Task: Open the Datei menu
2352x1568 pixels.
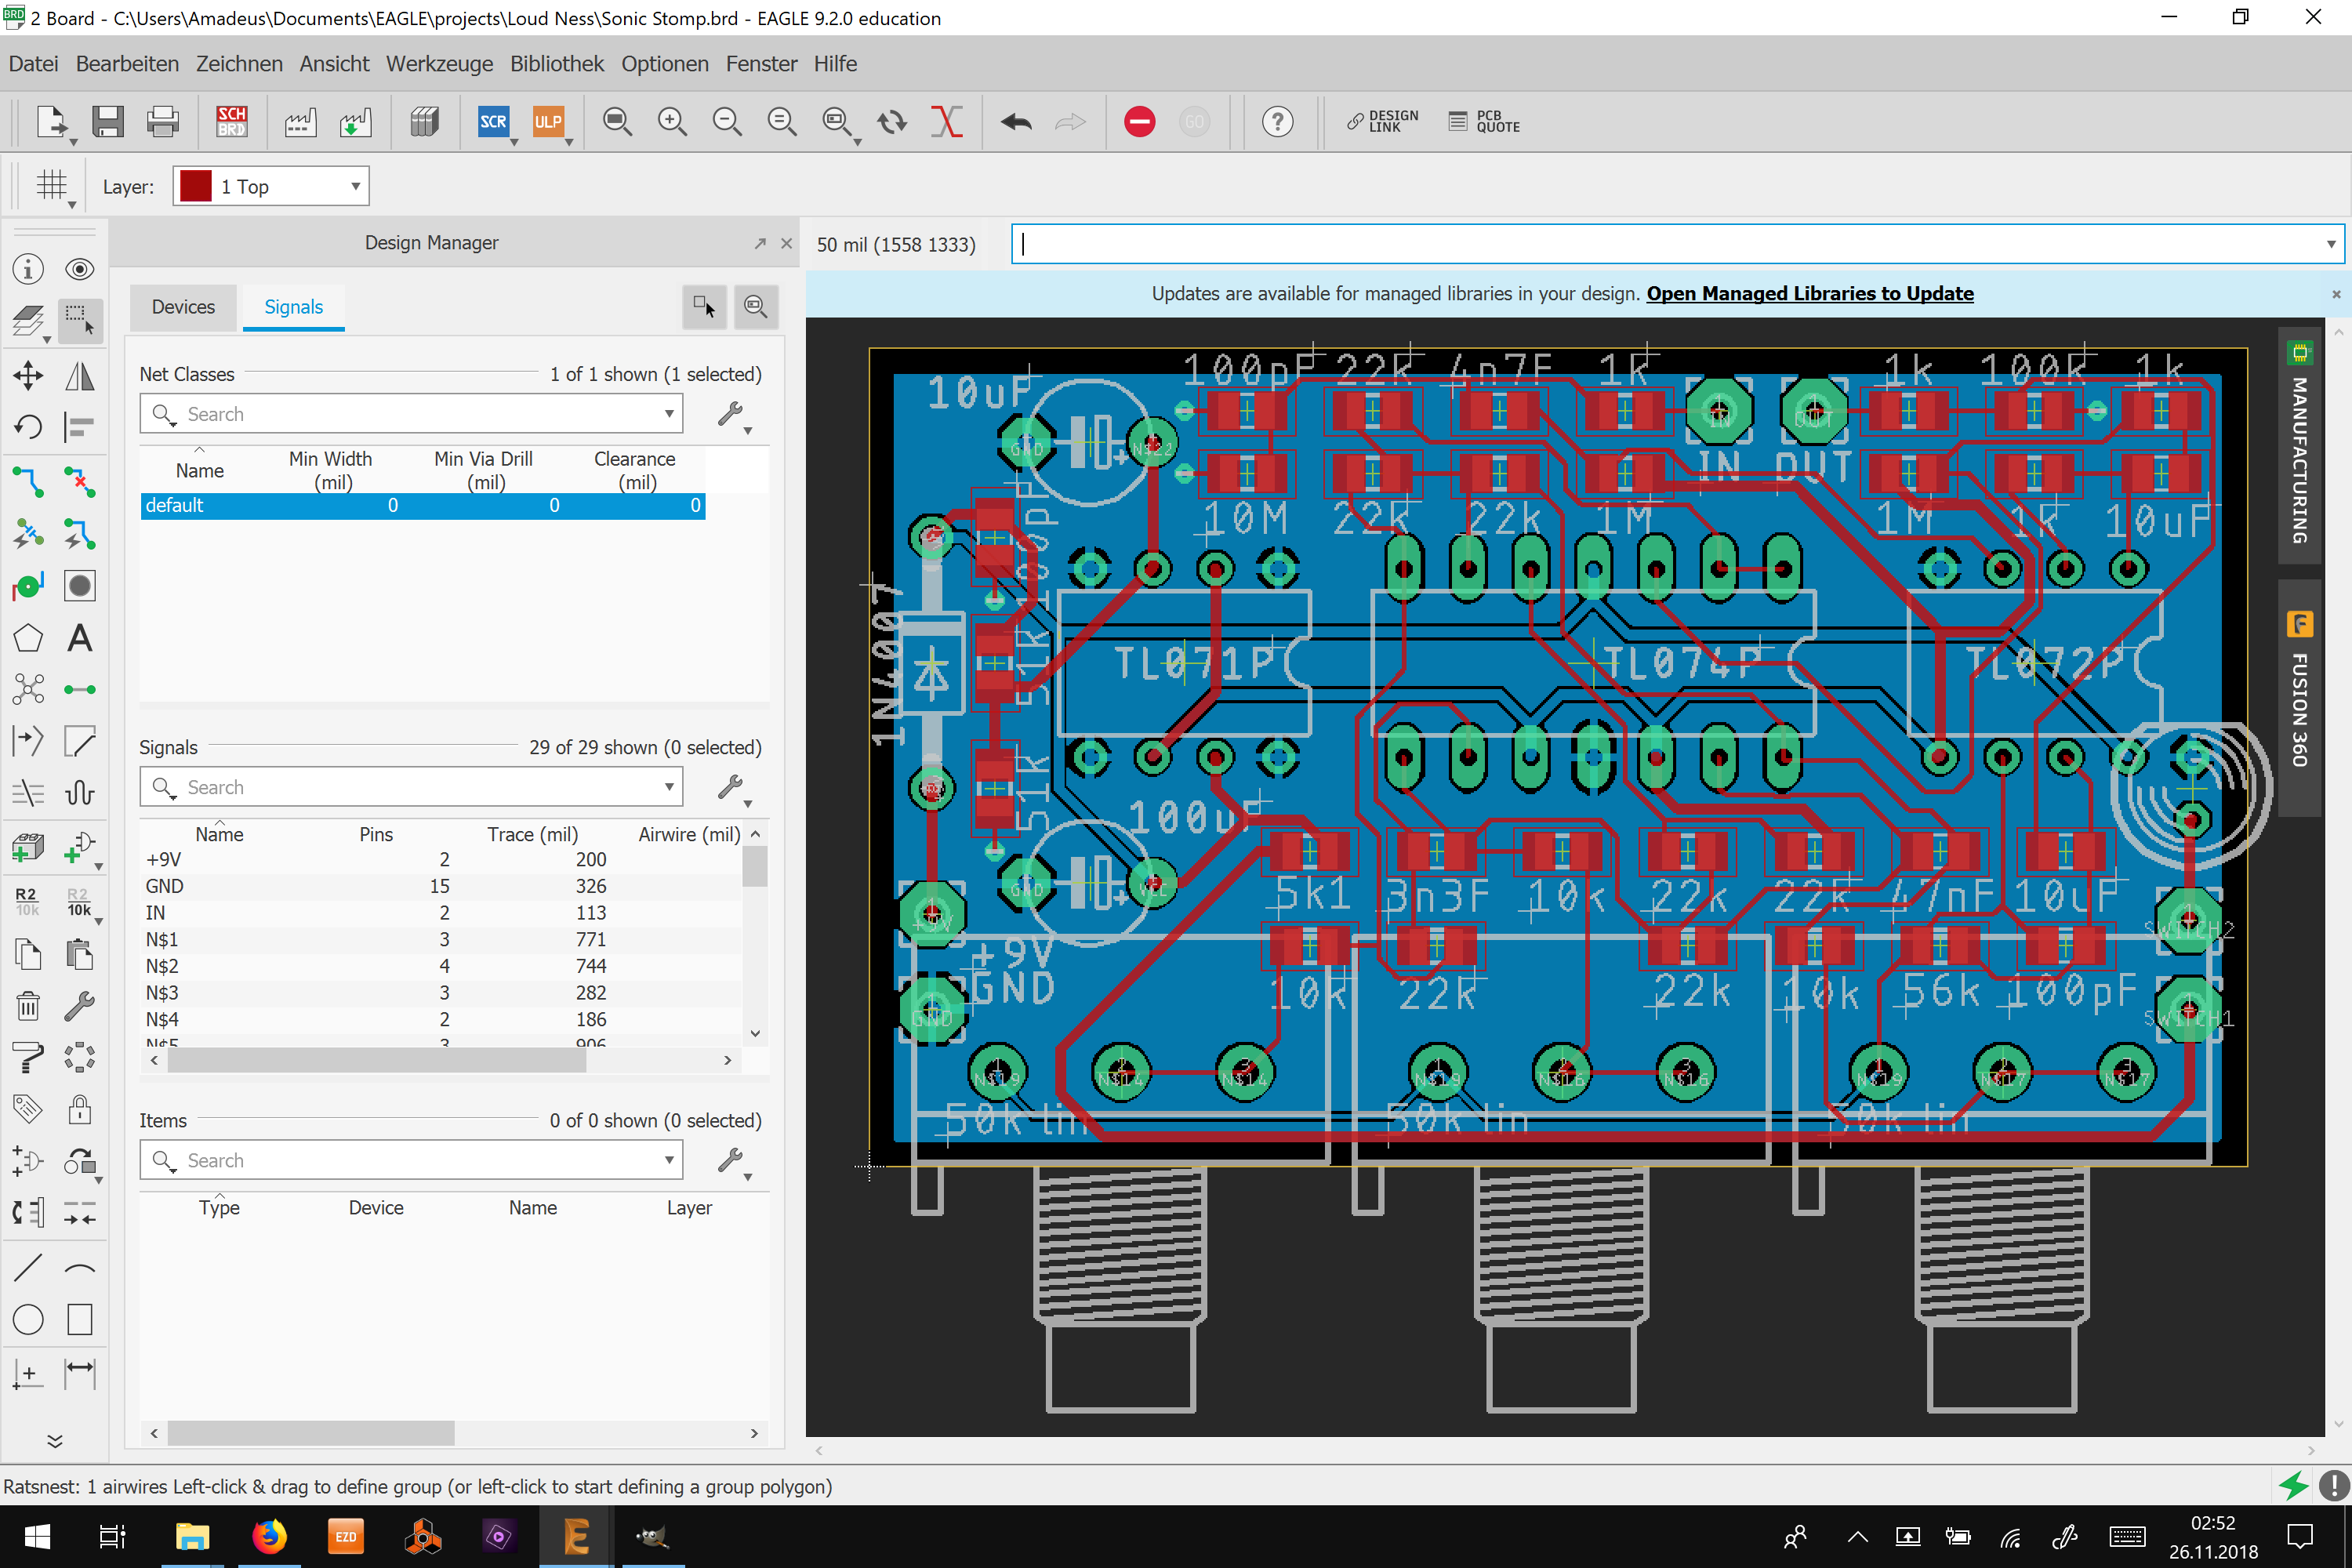Action: (x=33, y=63)
